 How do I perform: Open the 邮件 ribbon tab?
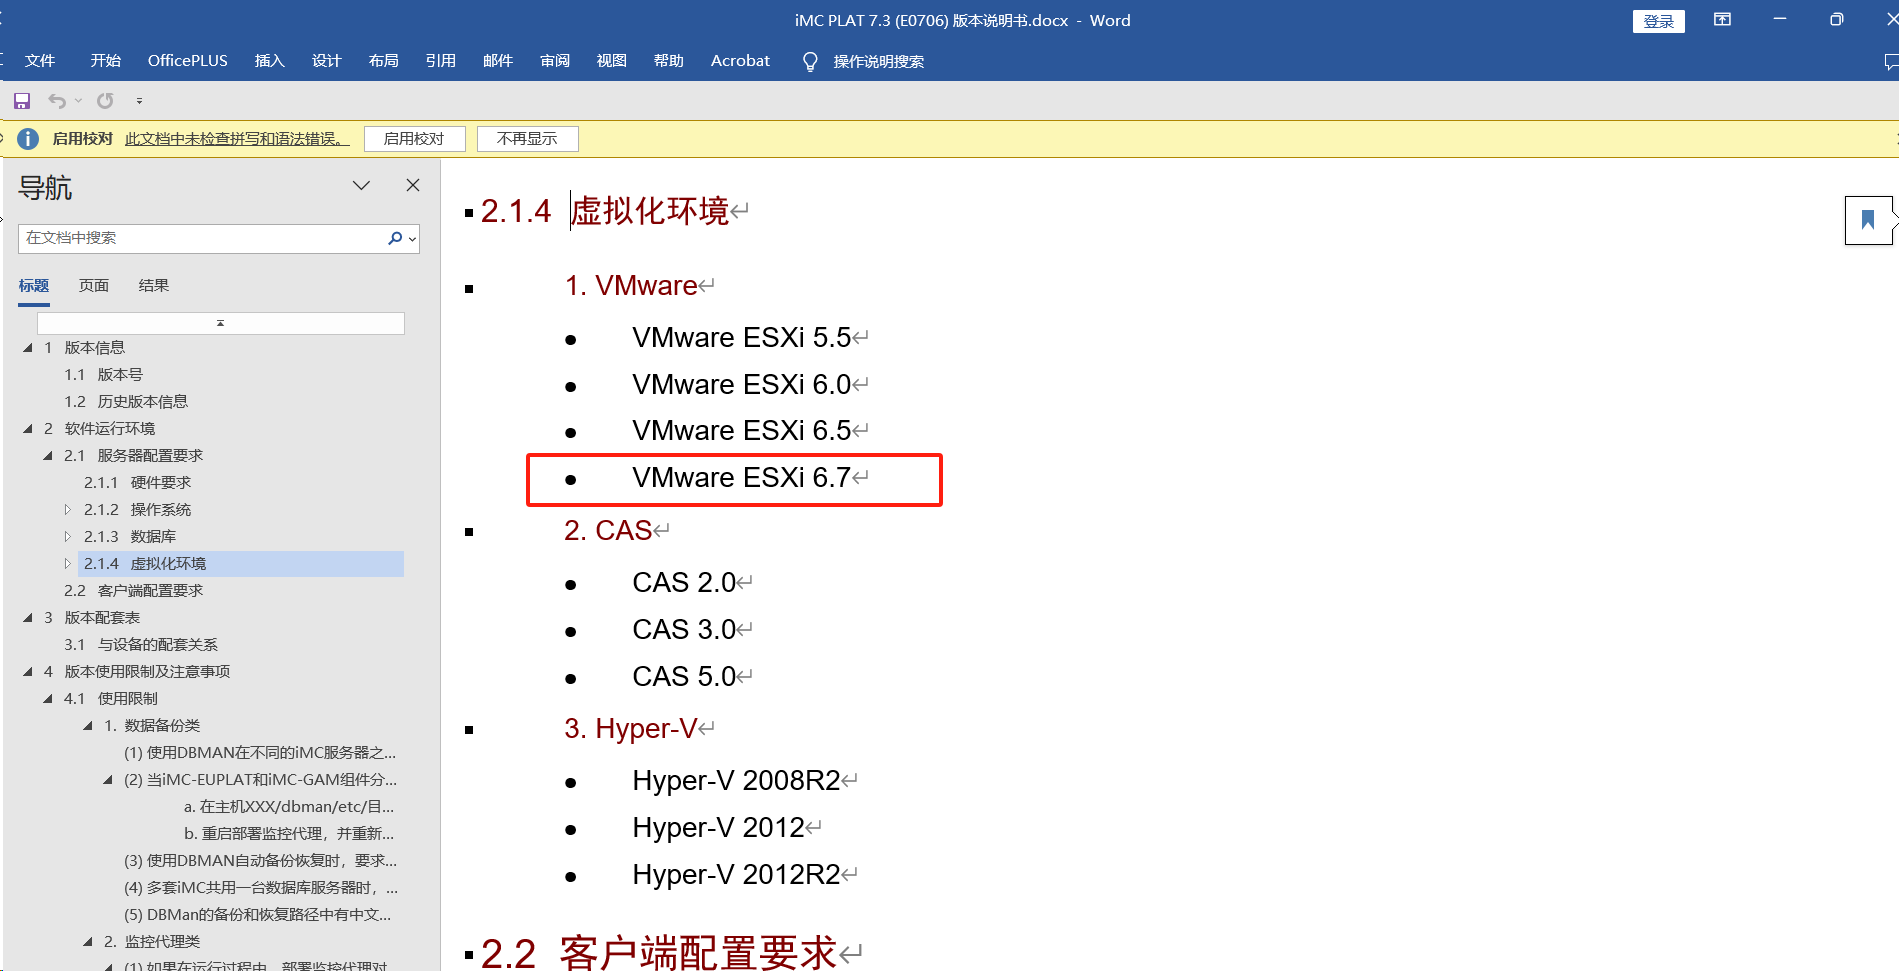[498, 61]
